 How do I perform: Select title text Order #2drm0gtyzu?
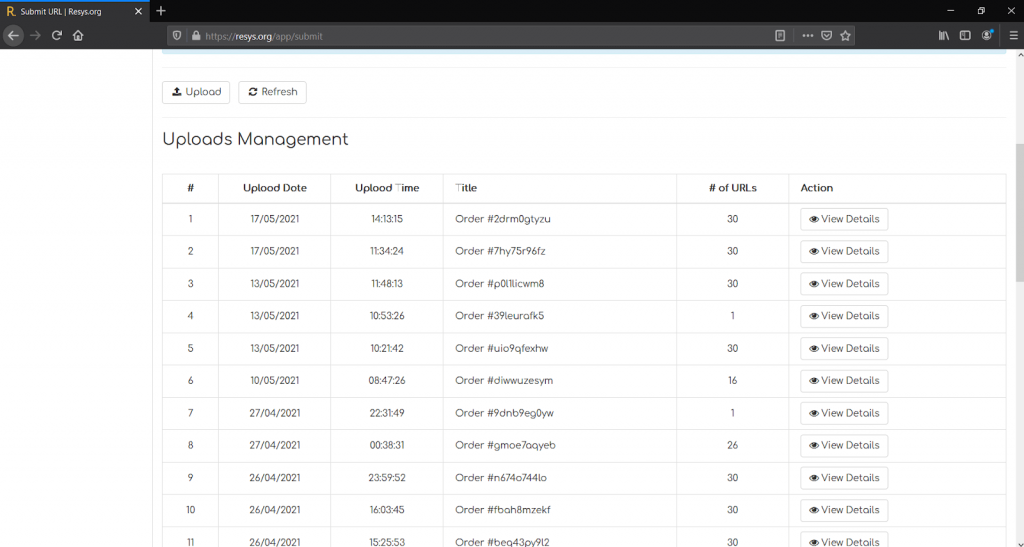click(503, 219)
